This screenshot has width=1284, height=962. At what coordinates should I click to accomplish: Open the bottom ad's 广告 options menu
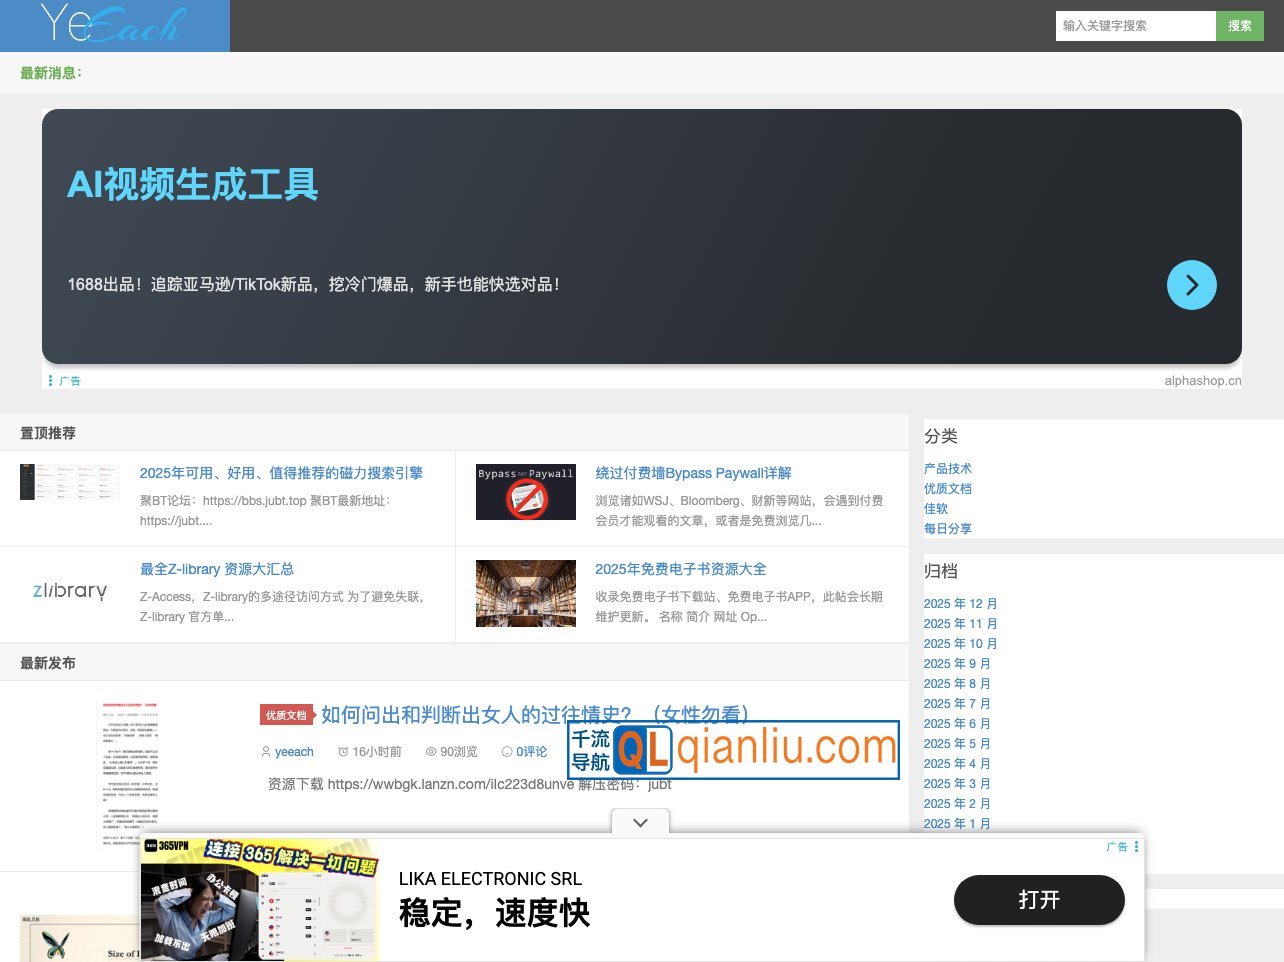pyautogui.click(x=1135, y=847)
